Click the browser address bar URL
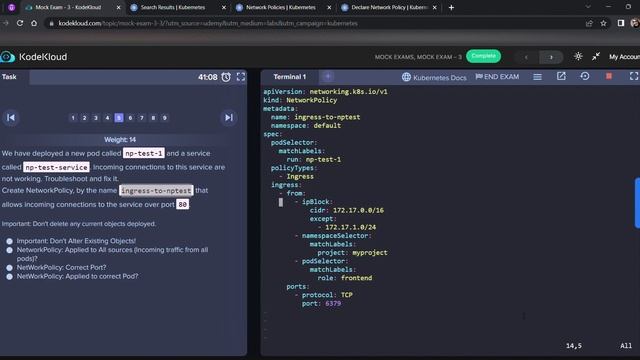This screenshot has height=360, width=640. 208,23
